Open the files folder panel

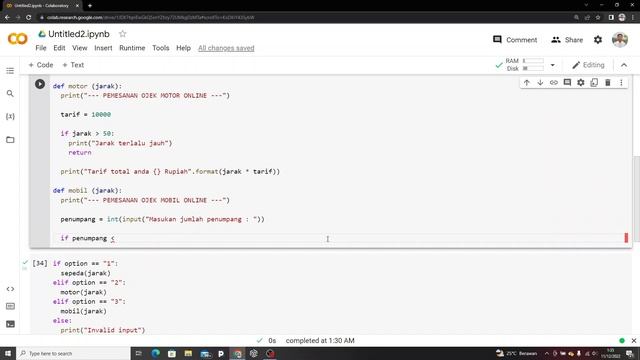(10, 140)
